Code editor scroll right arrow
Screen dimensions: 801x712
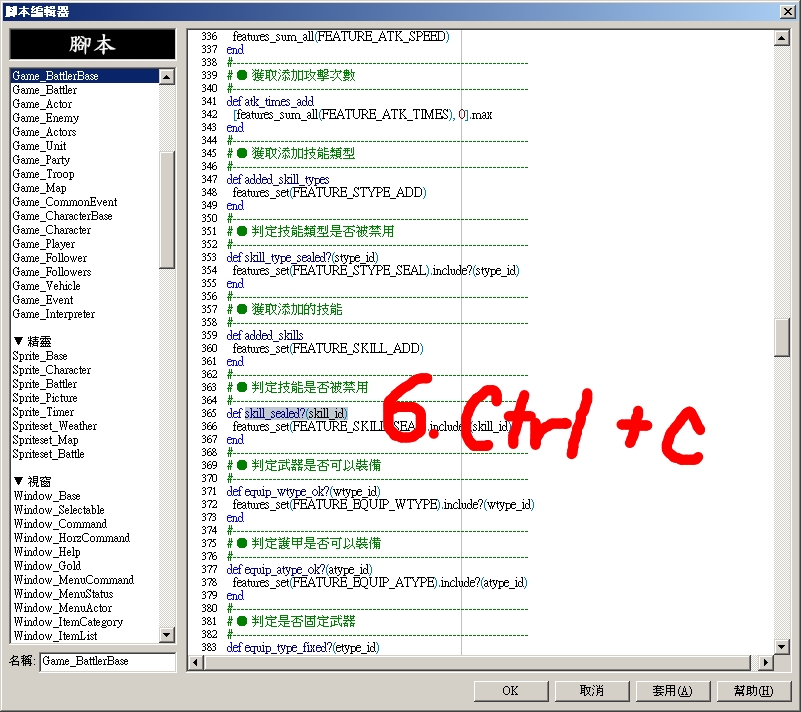click(765, 663)
